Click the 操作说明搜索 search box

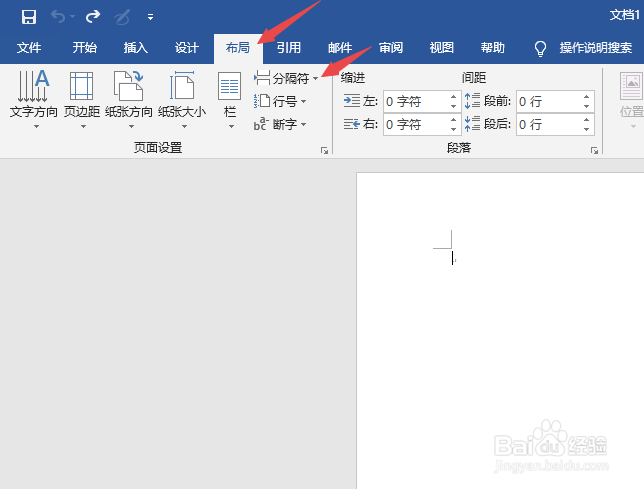coord(596,48)
